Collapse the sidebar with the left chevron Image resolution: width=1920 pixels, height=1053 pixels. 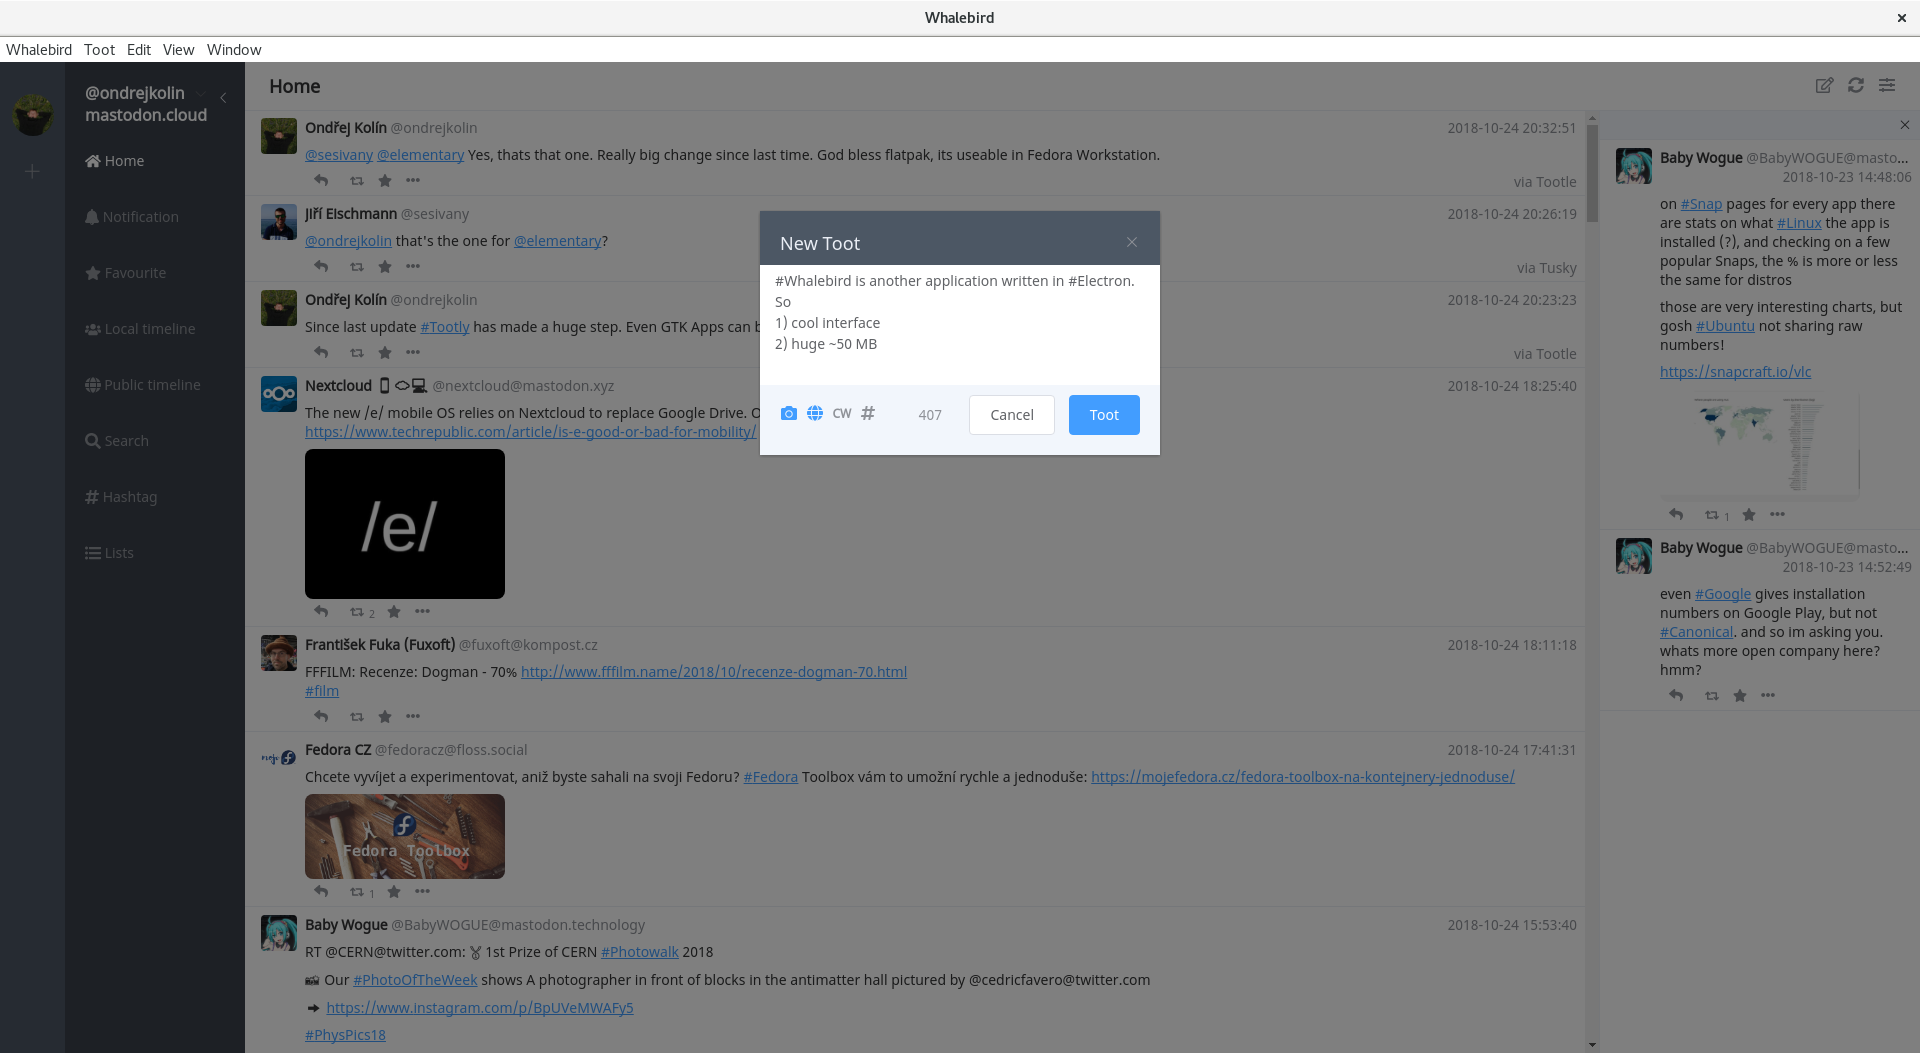point(223,98)
